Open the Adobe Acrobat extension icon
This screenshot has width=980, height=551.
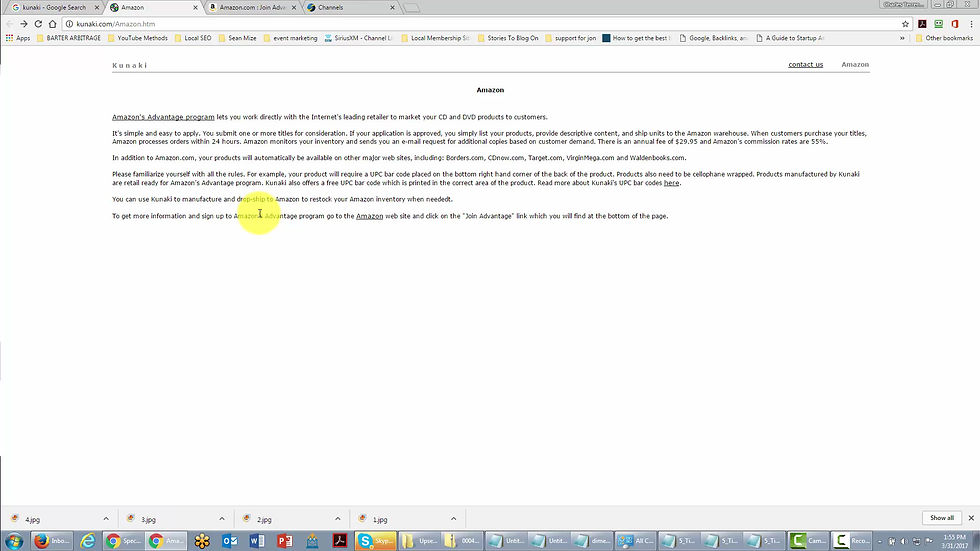click(922, 24)
